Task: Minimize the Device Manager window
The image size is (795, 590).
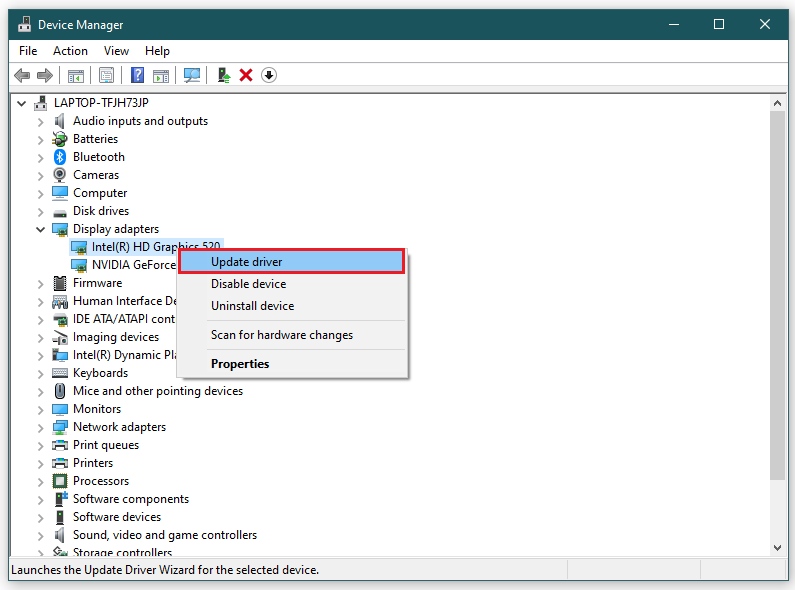Action: pos(674,24)
